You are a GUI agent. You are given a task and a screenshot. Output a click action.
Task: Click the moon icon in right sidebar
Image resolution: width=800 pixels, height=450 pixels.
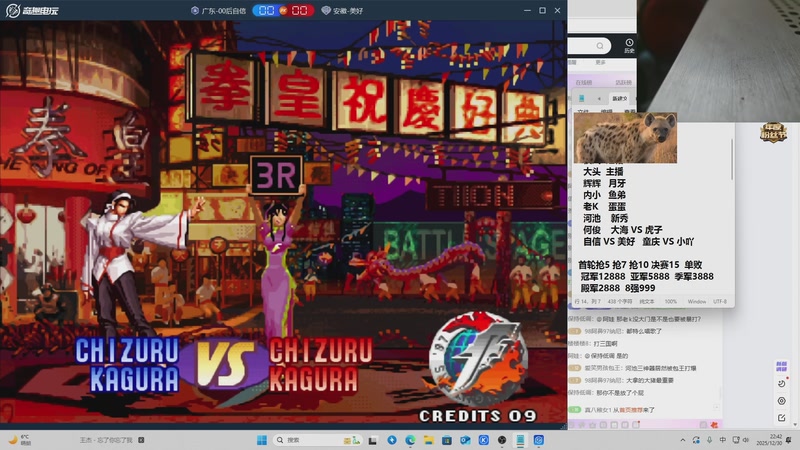pos(782,383)
